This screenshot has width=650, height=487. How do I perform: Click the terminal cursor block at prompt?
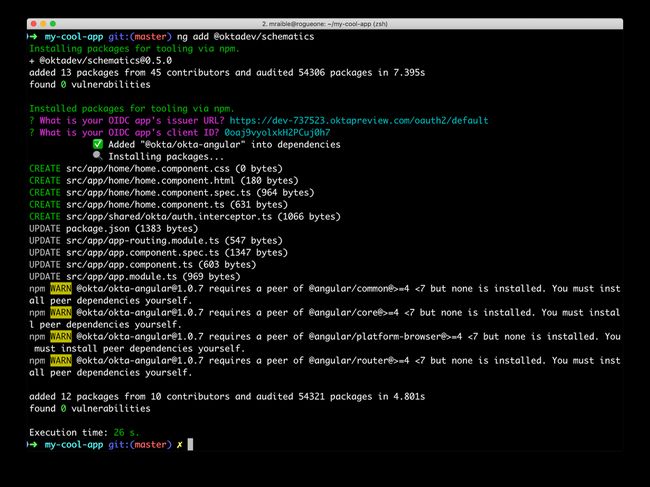(x=190, y=443)
